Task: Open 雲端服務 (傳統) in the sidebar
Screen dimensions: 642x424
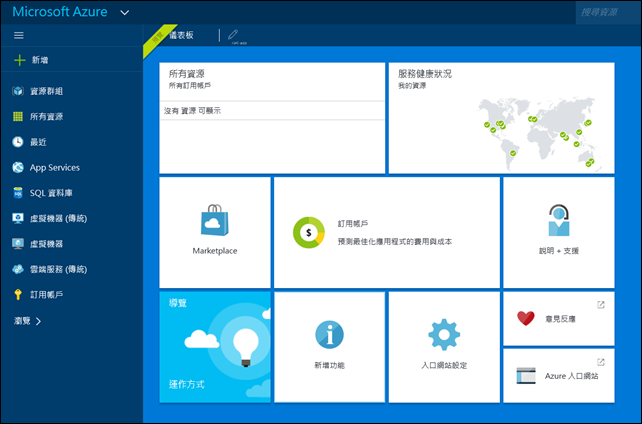Action: [x=57, y=269]
